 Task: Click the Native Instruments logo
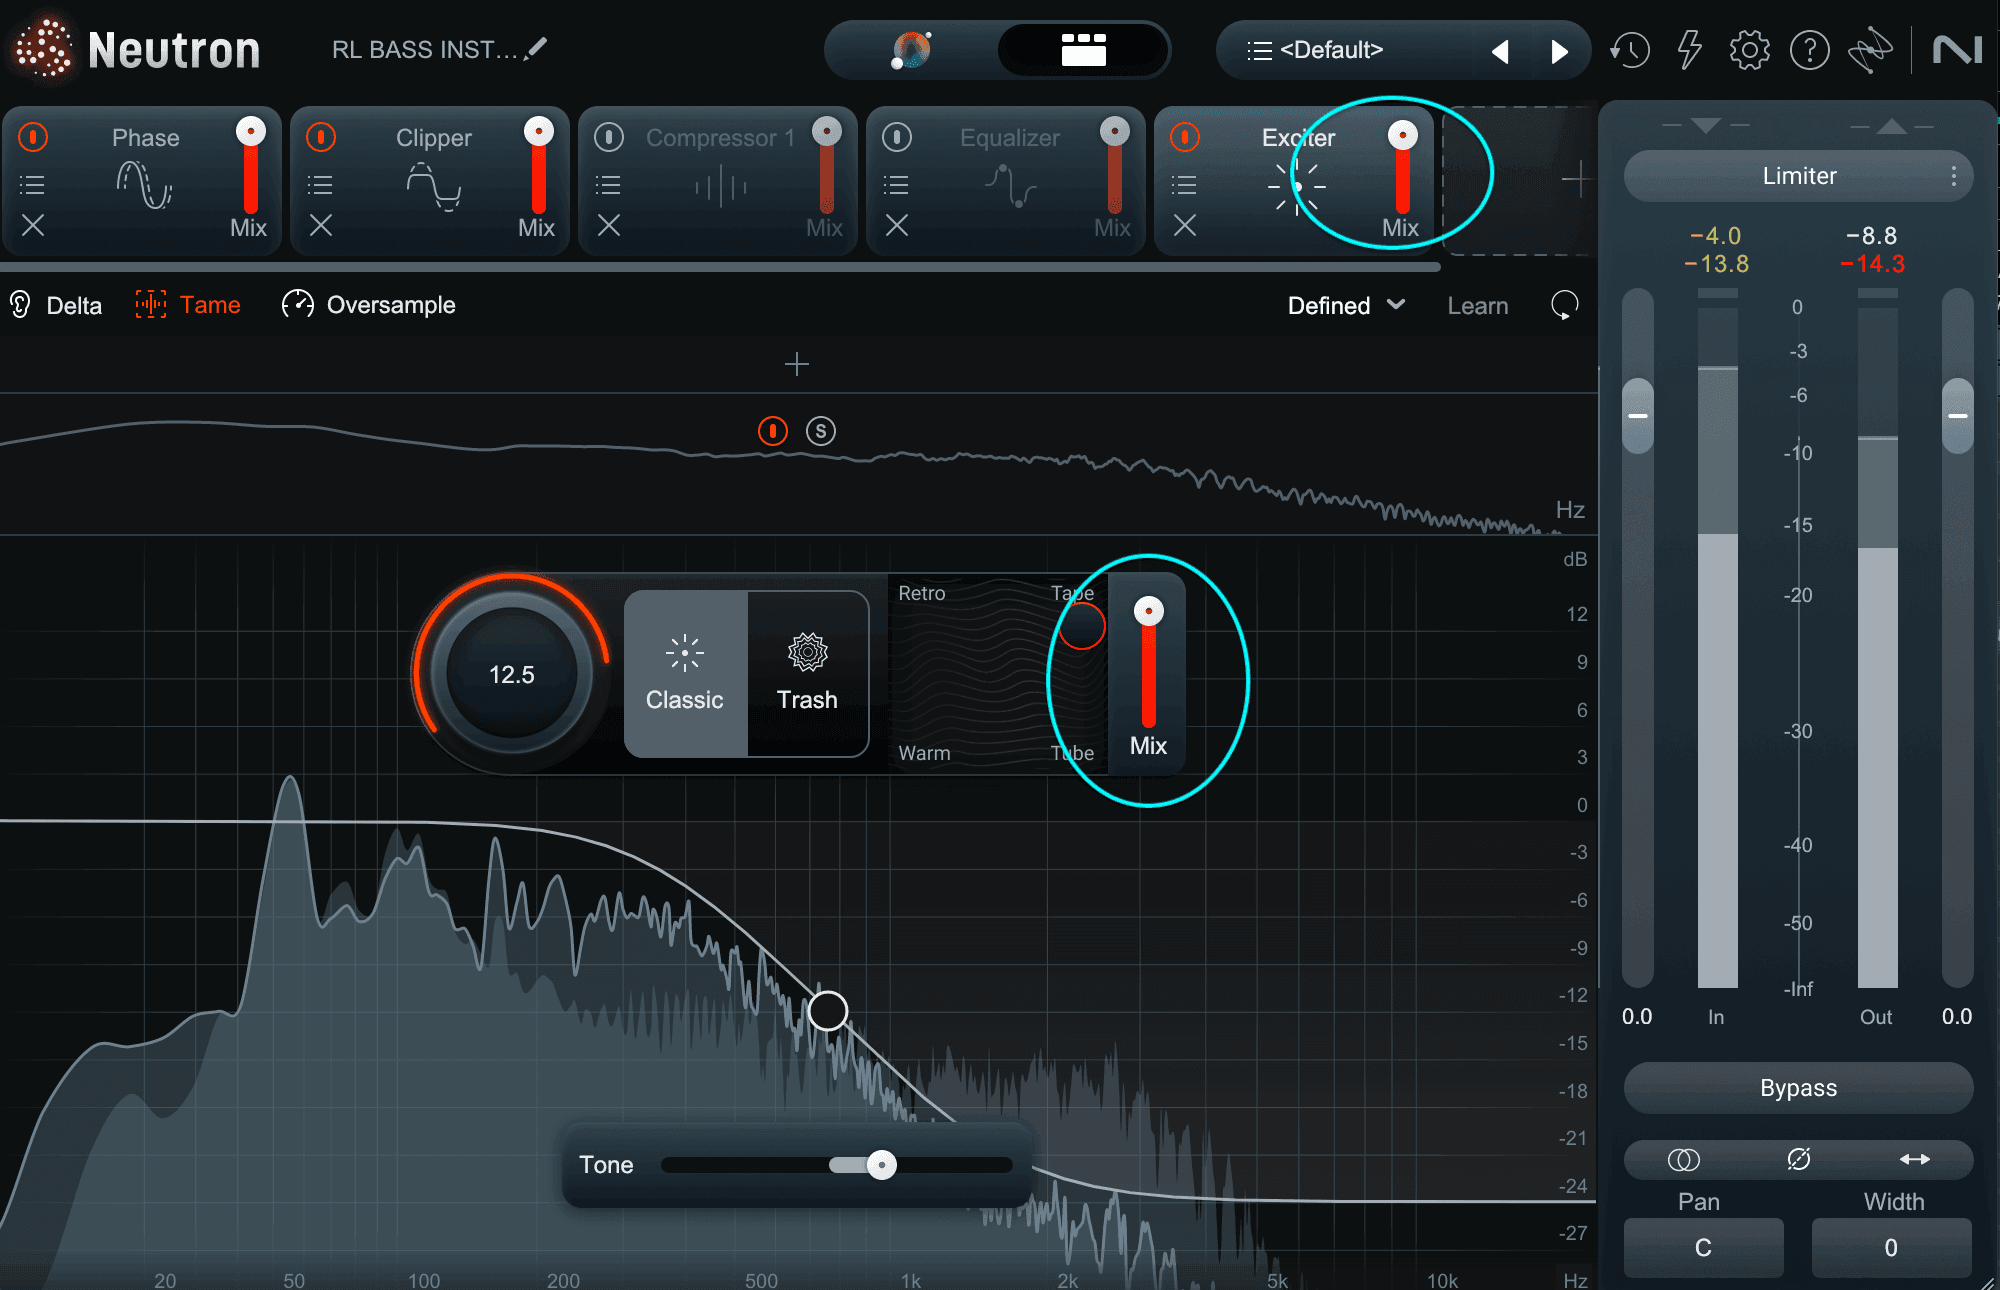(1957, 50)
